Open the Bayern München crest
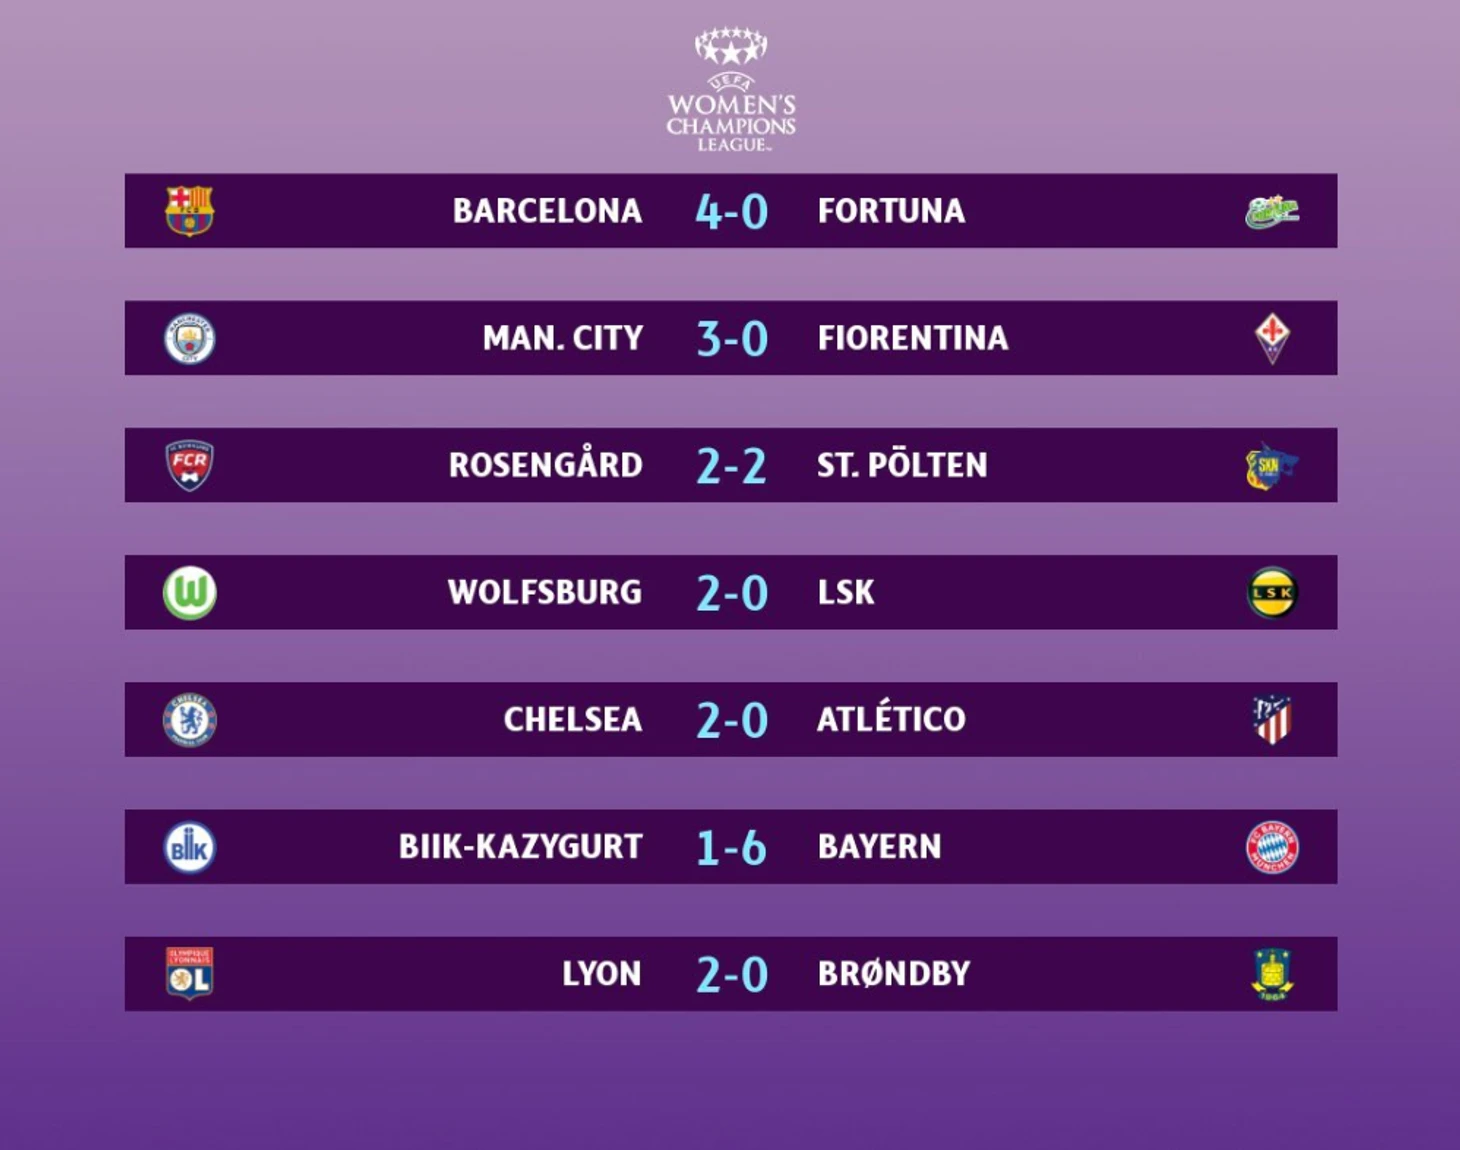This screenshot has width=1460, height=1150. [1272, 847]
